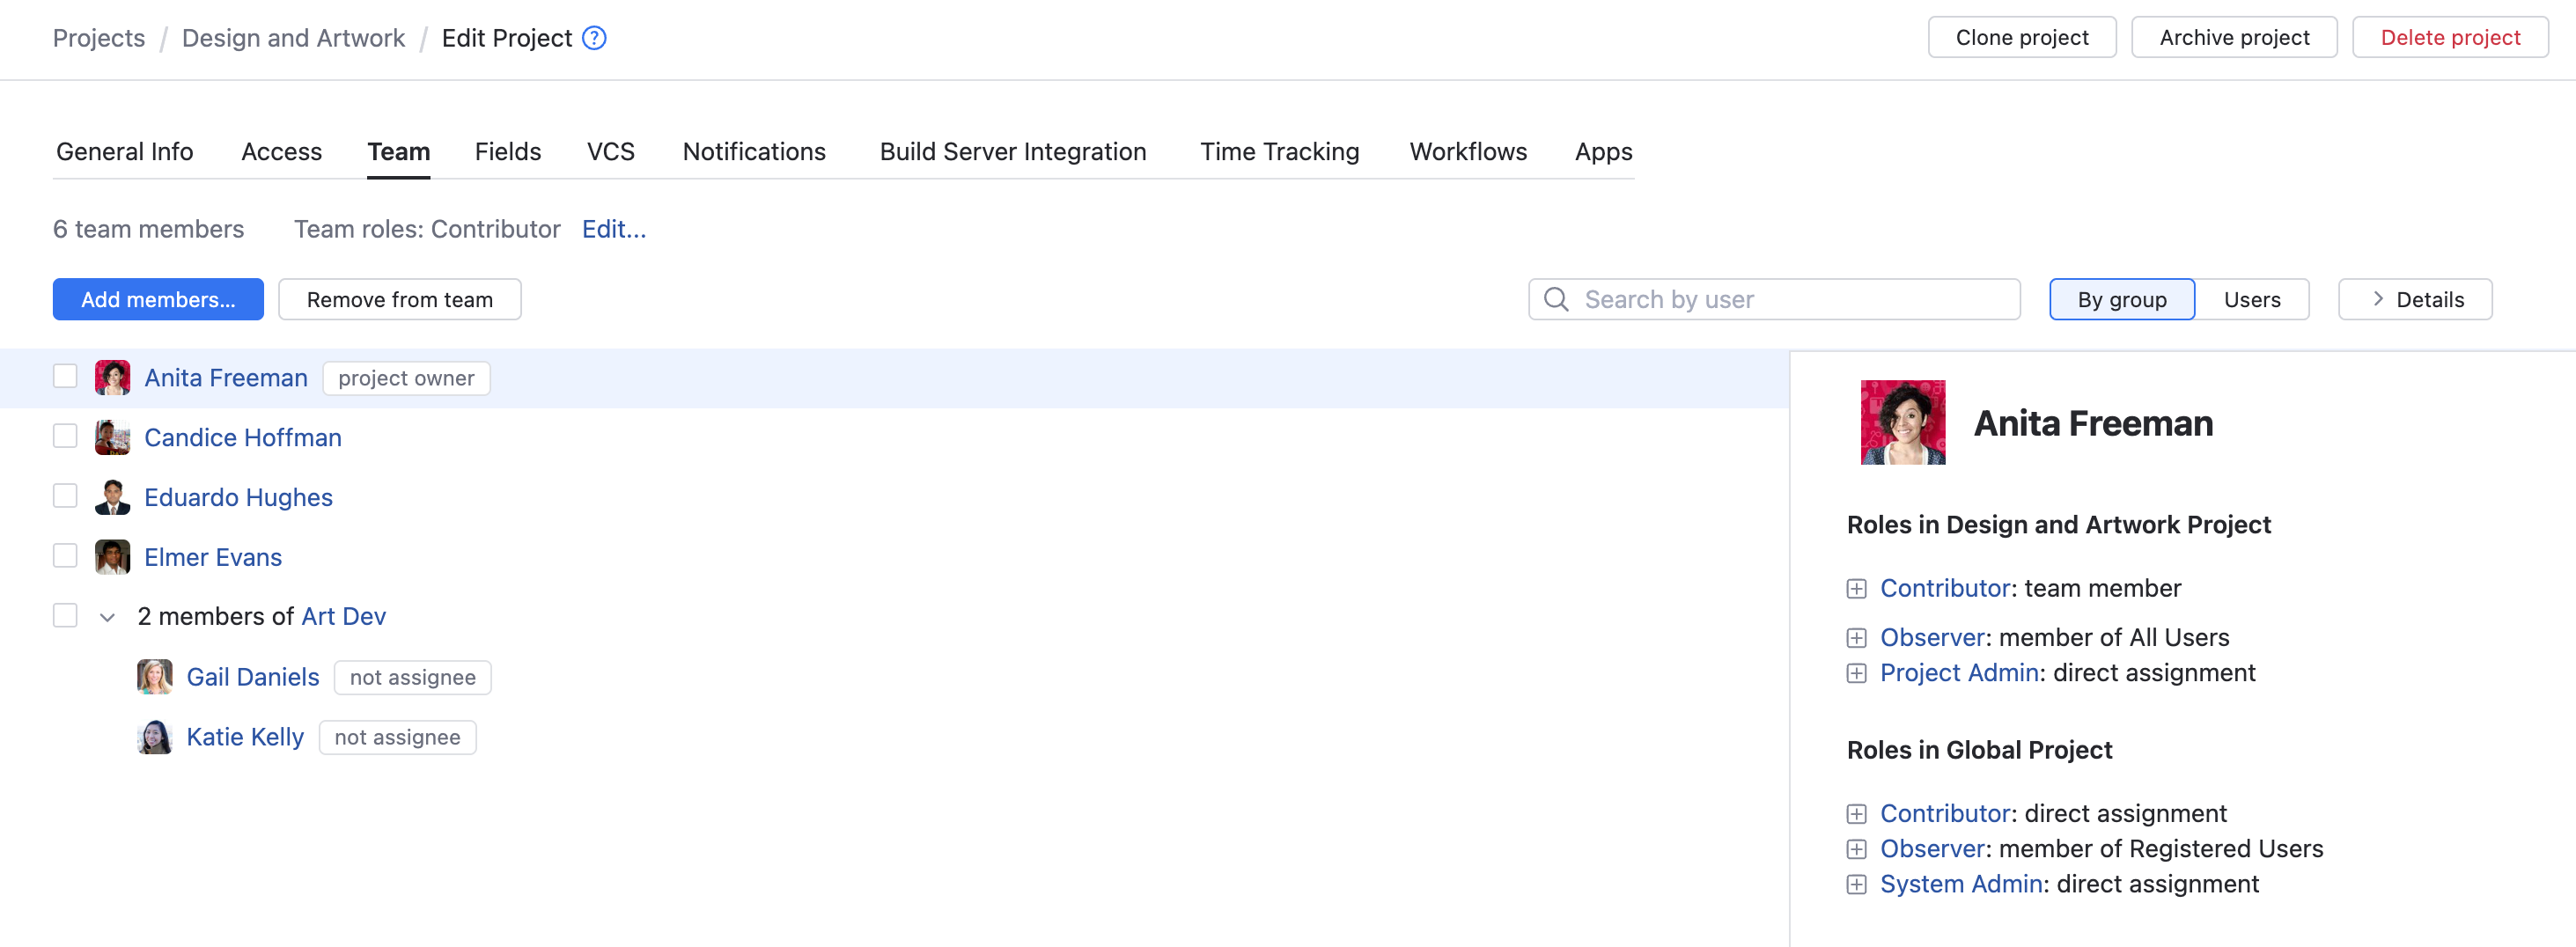
Task: Expand System Admin direct assignment role
Action: (x=1856, y=885)
